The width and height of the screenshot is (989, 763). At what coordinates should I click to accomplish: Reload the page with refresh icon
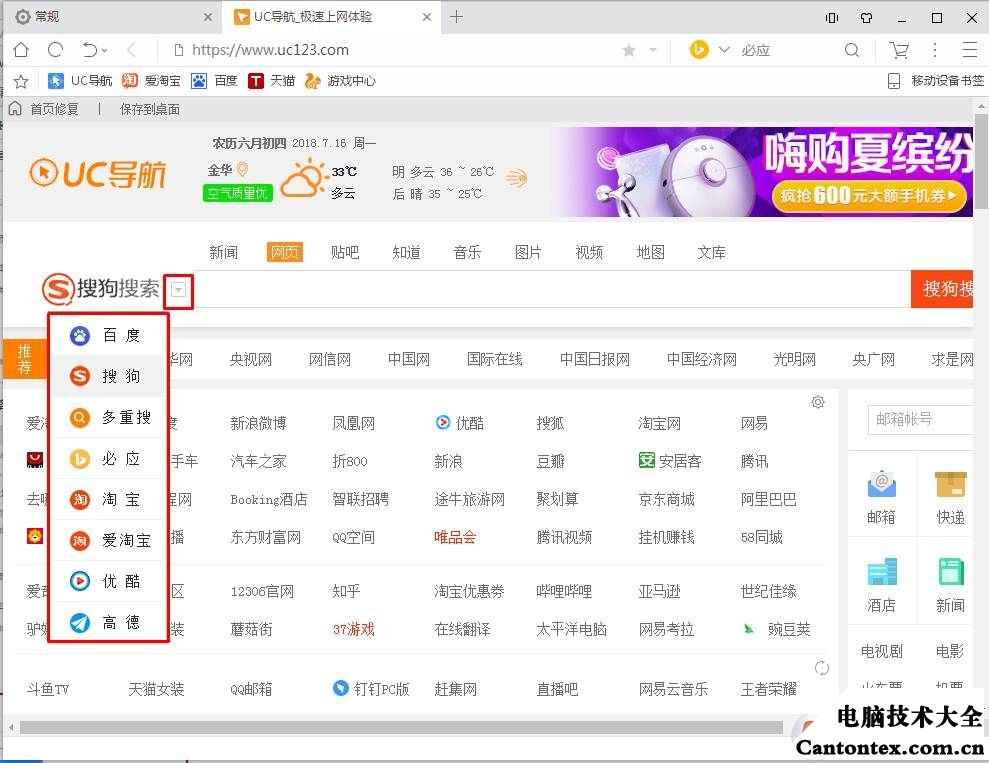[56, 50]
